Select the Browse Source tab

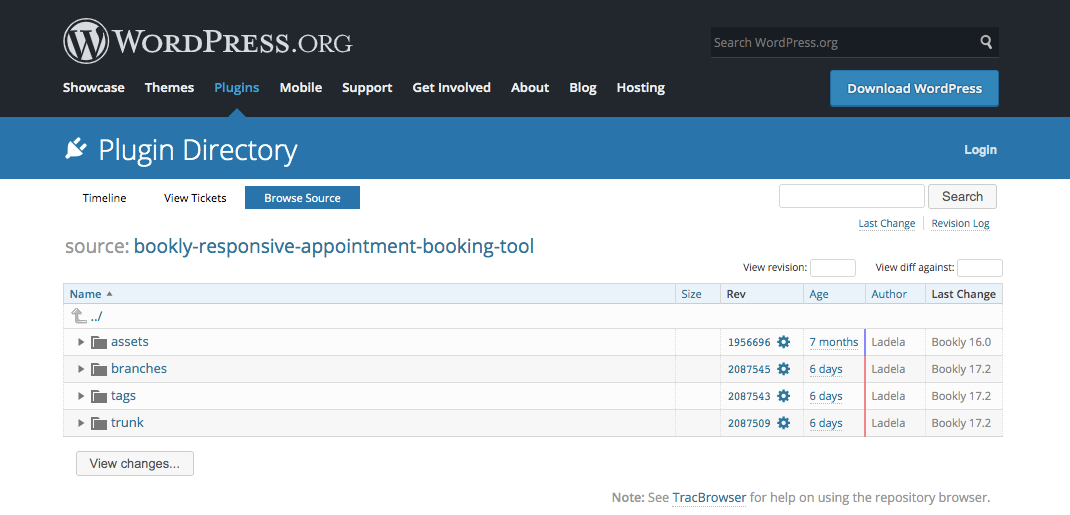pos(302,198)
